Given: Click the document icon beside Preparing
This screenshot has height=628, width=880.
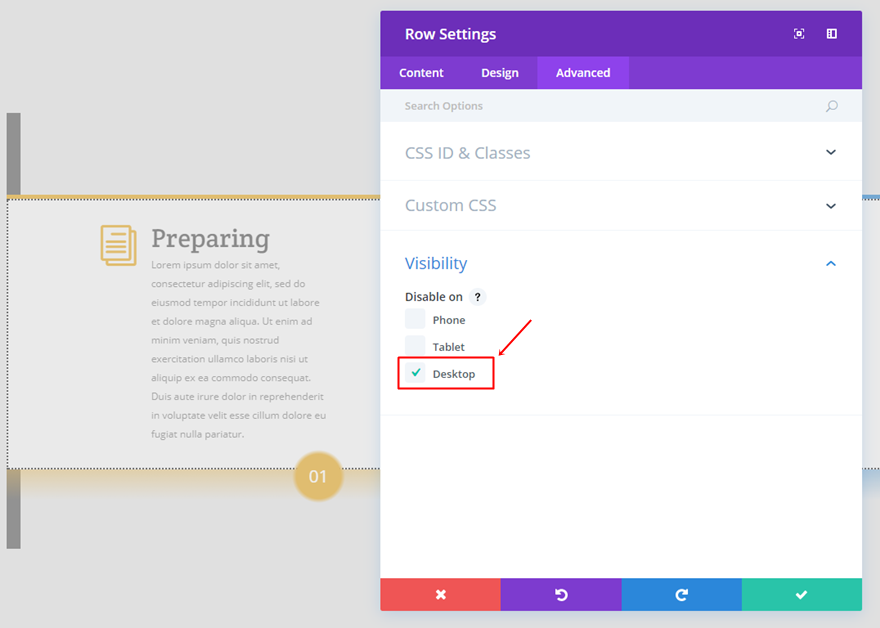Looking at the screenshot, I should coord(118,245).
